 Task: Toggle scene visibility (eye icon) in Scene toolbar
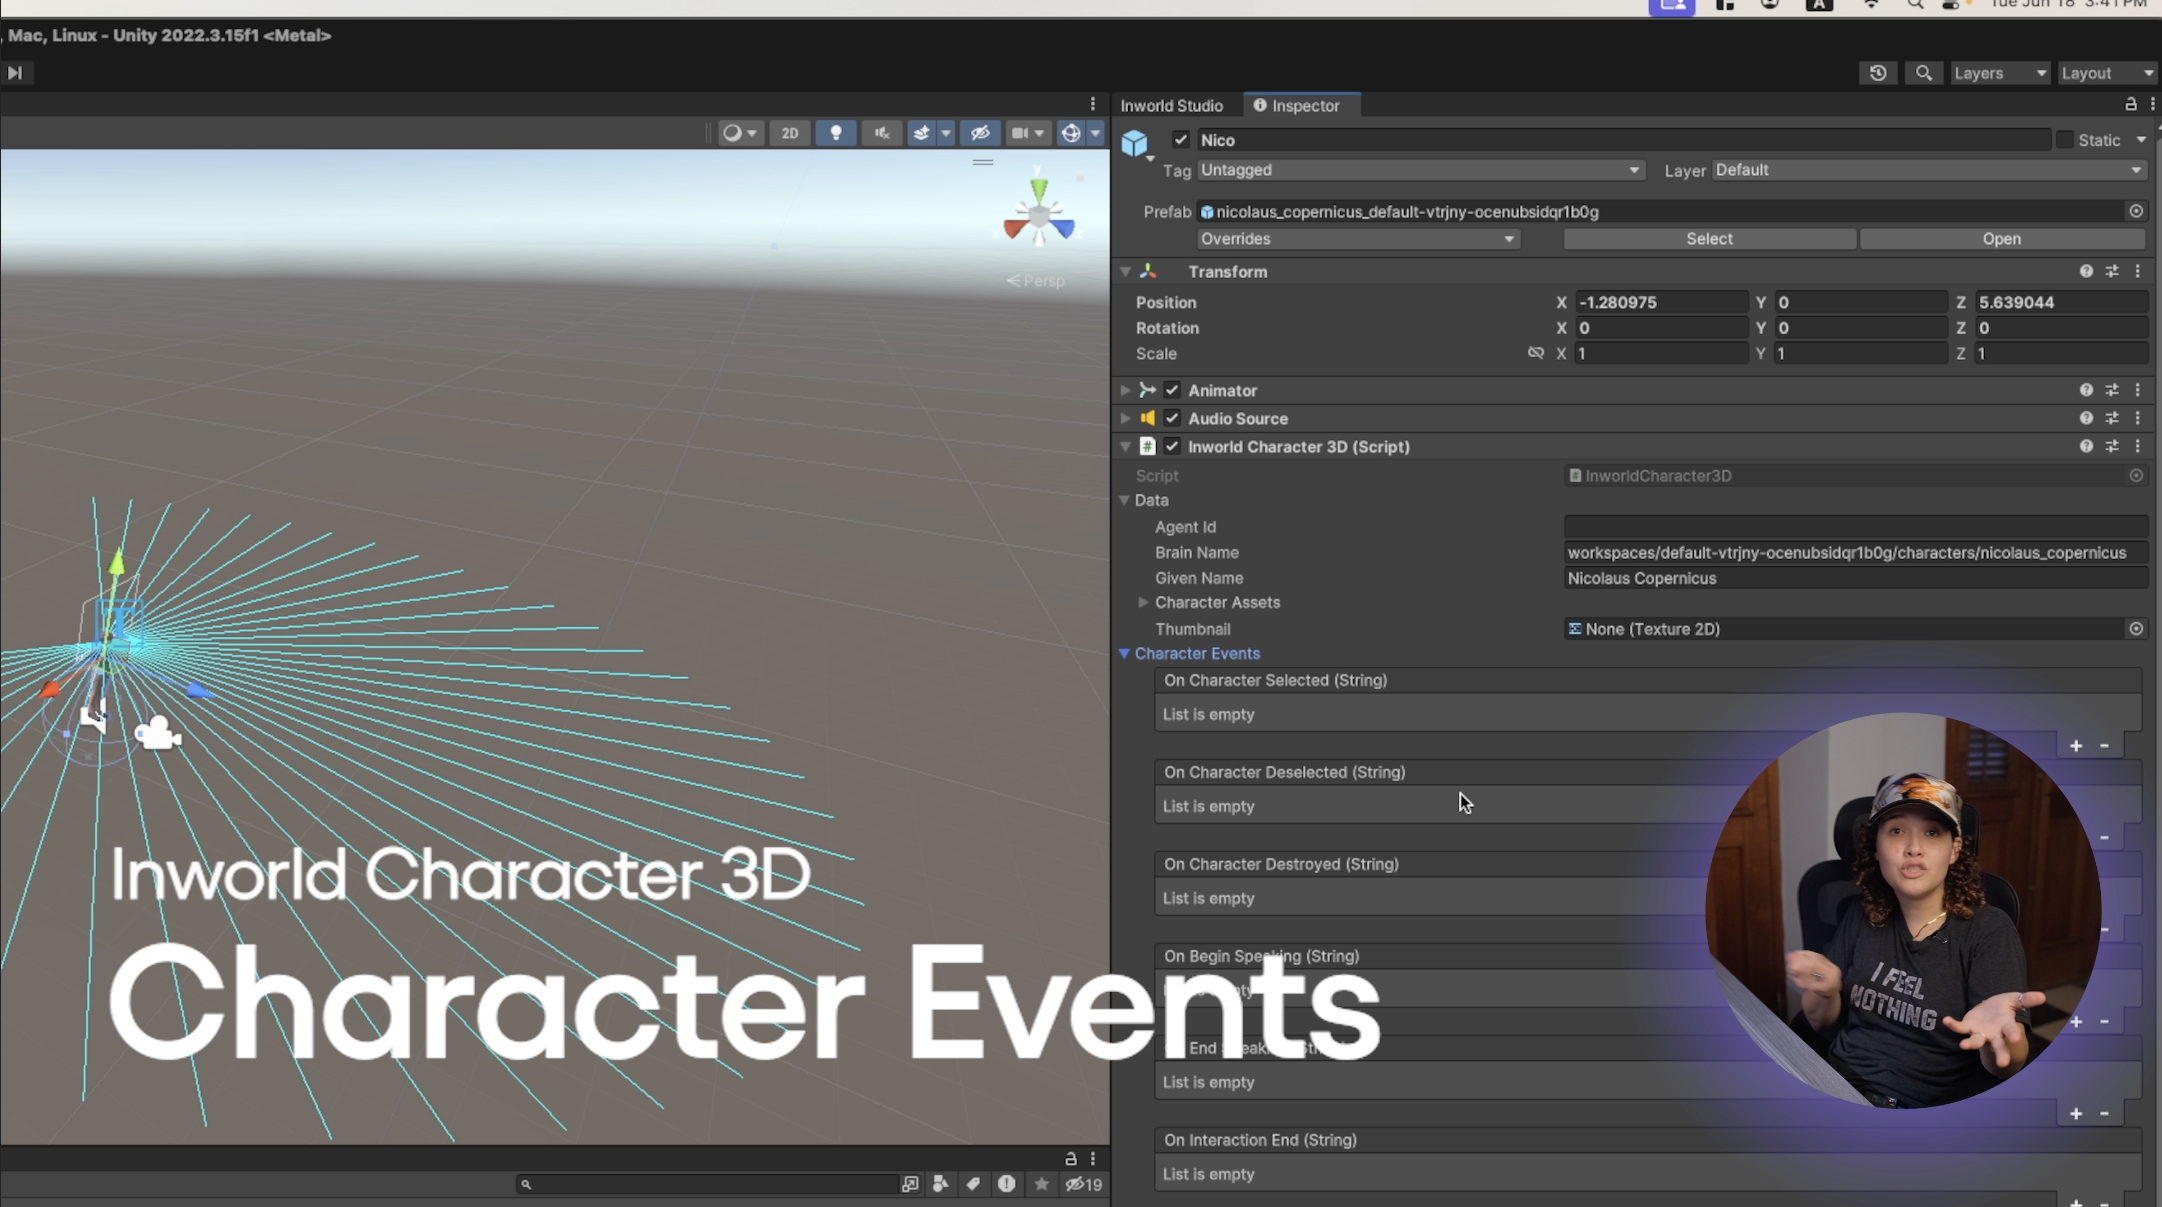point(979,132)
